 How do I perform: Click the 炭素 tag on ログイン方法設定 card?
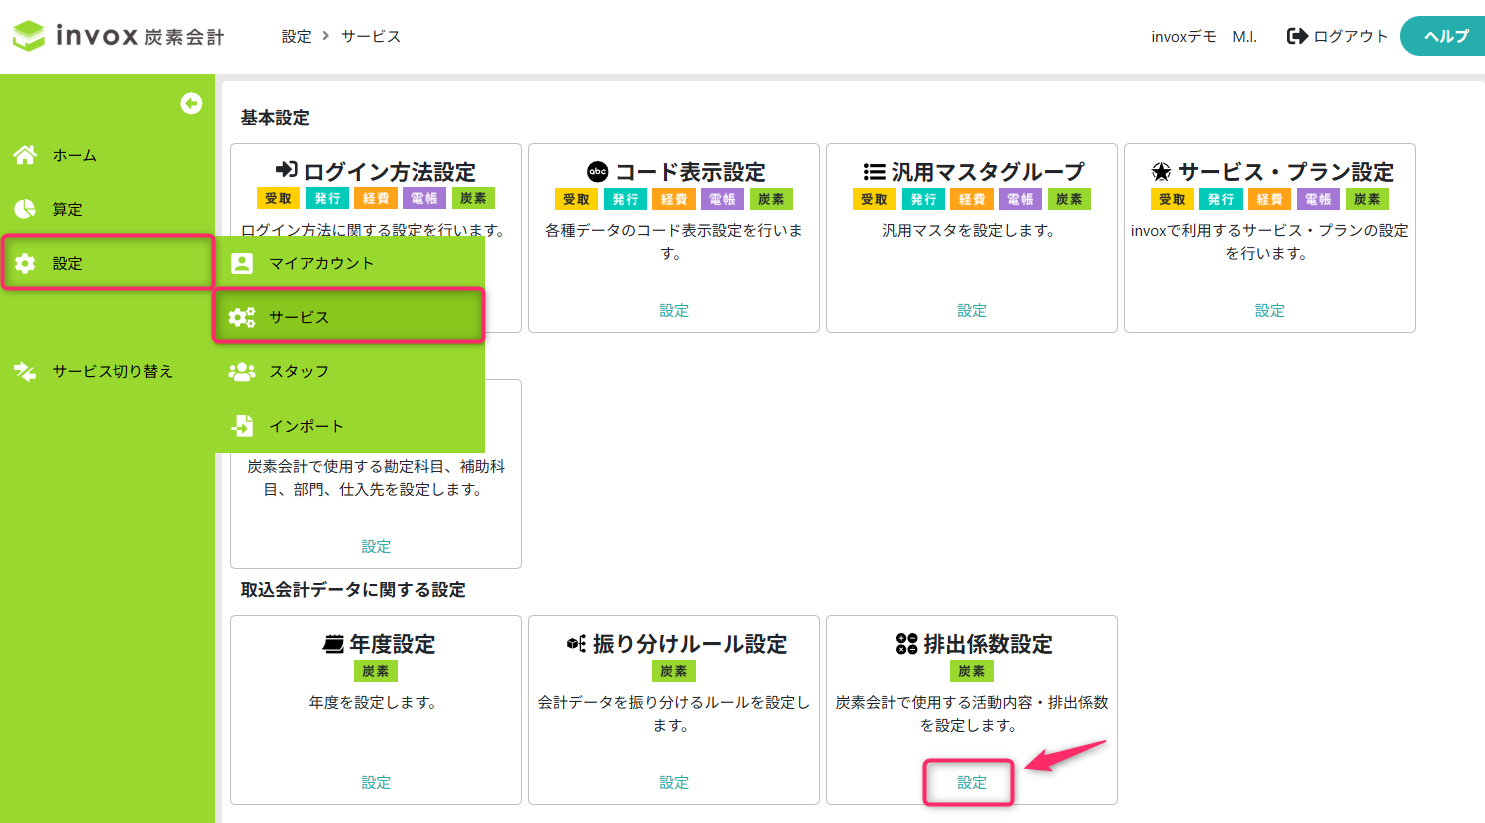(474, 198)
